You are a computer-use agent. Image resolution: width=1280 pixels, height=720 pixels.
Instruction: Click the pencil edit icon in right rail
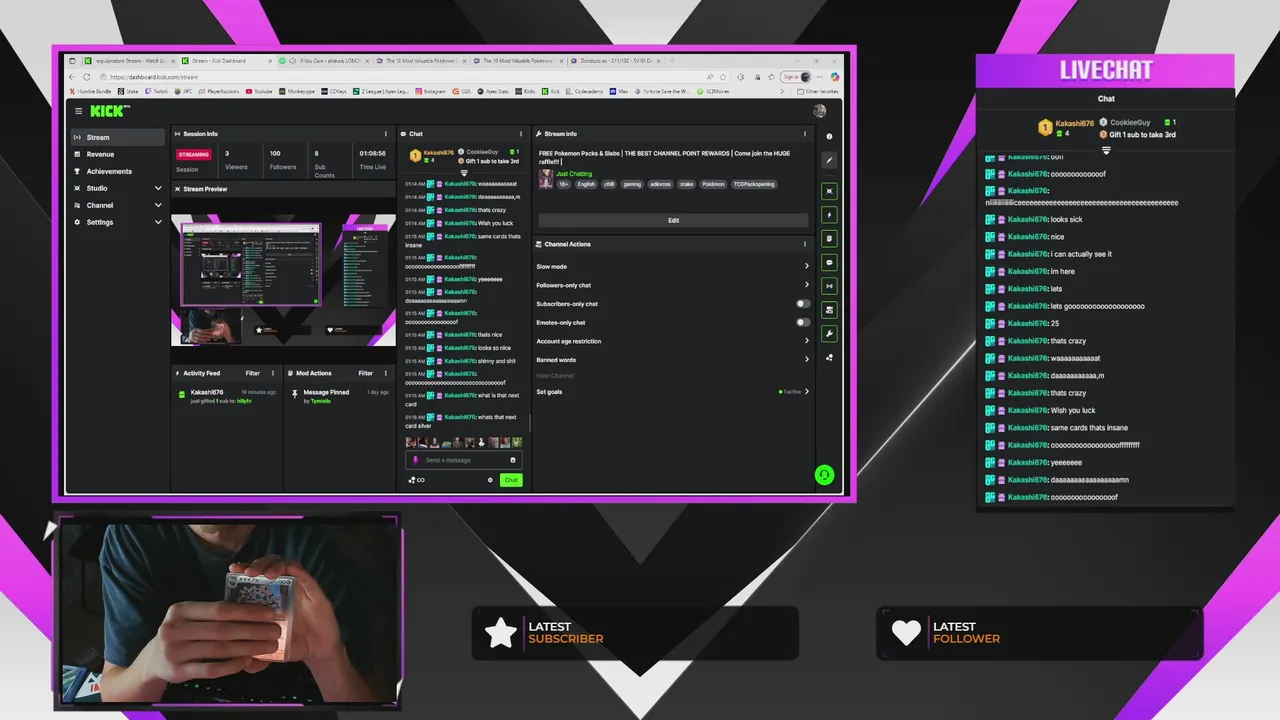tap(829, 160)
